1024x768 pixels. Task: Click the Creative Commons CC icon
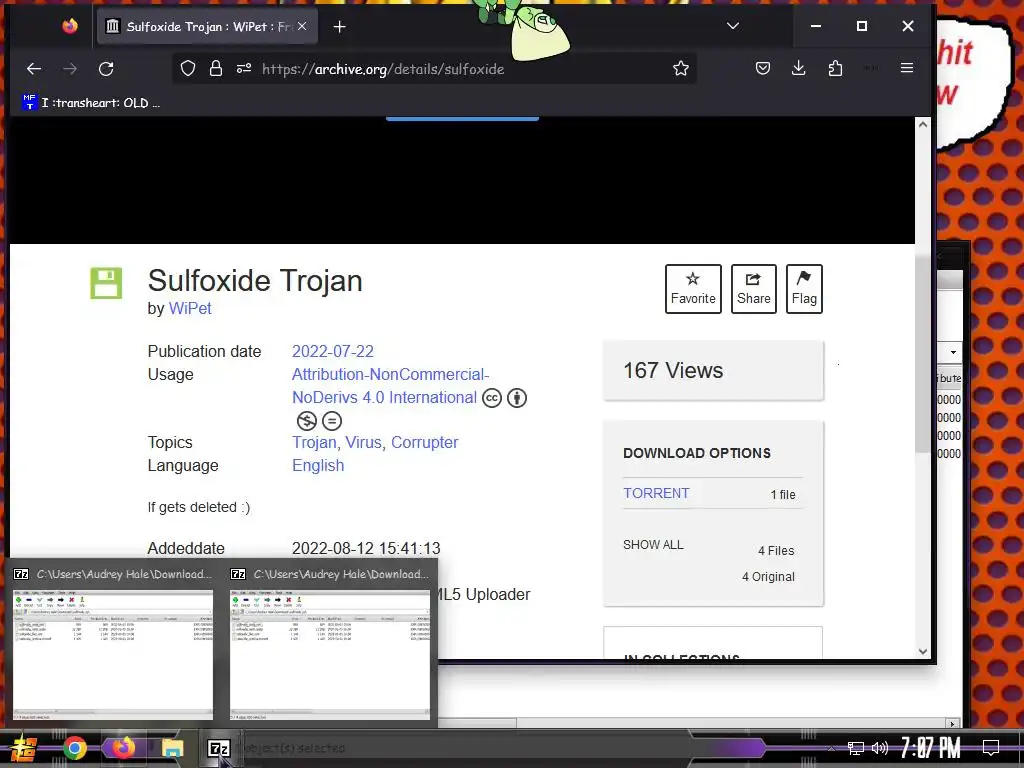(492, 398)
